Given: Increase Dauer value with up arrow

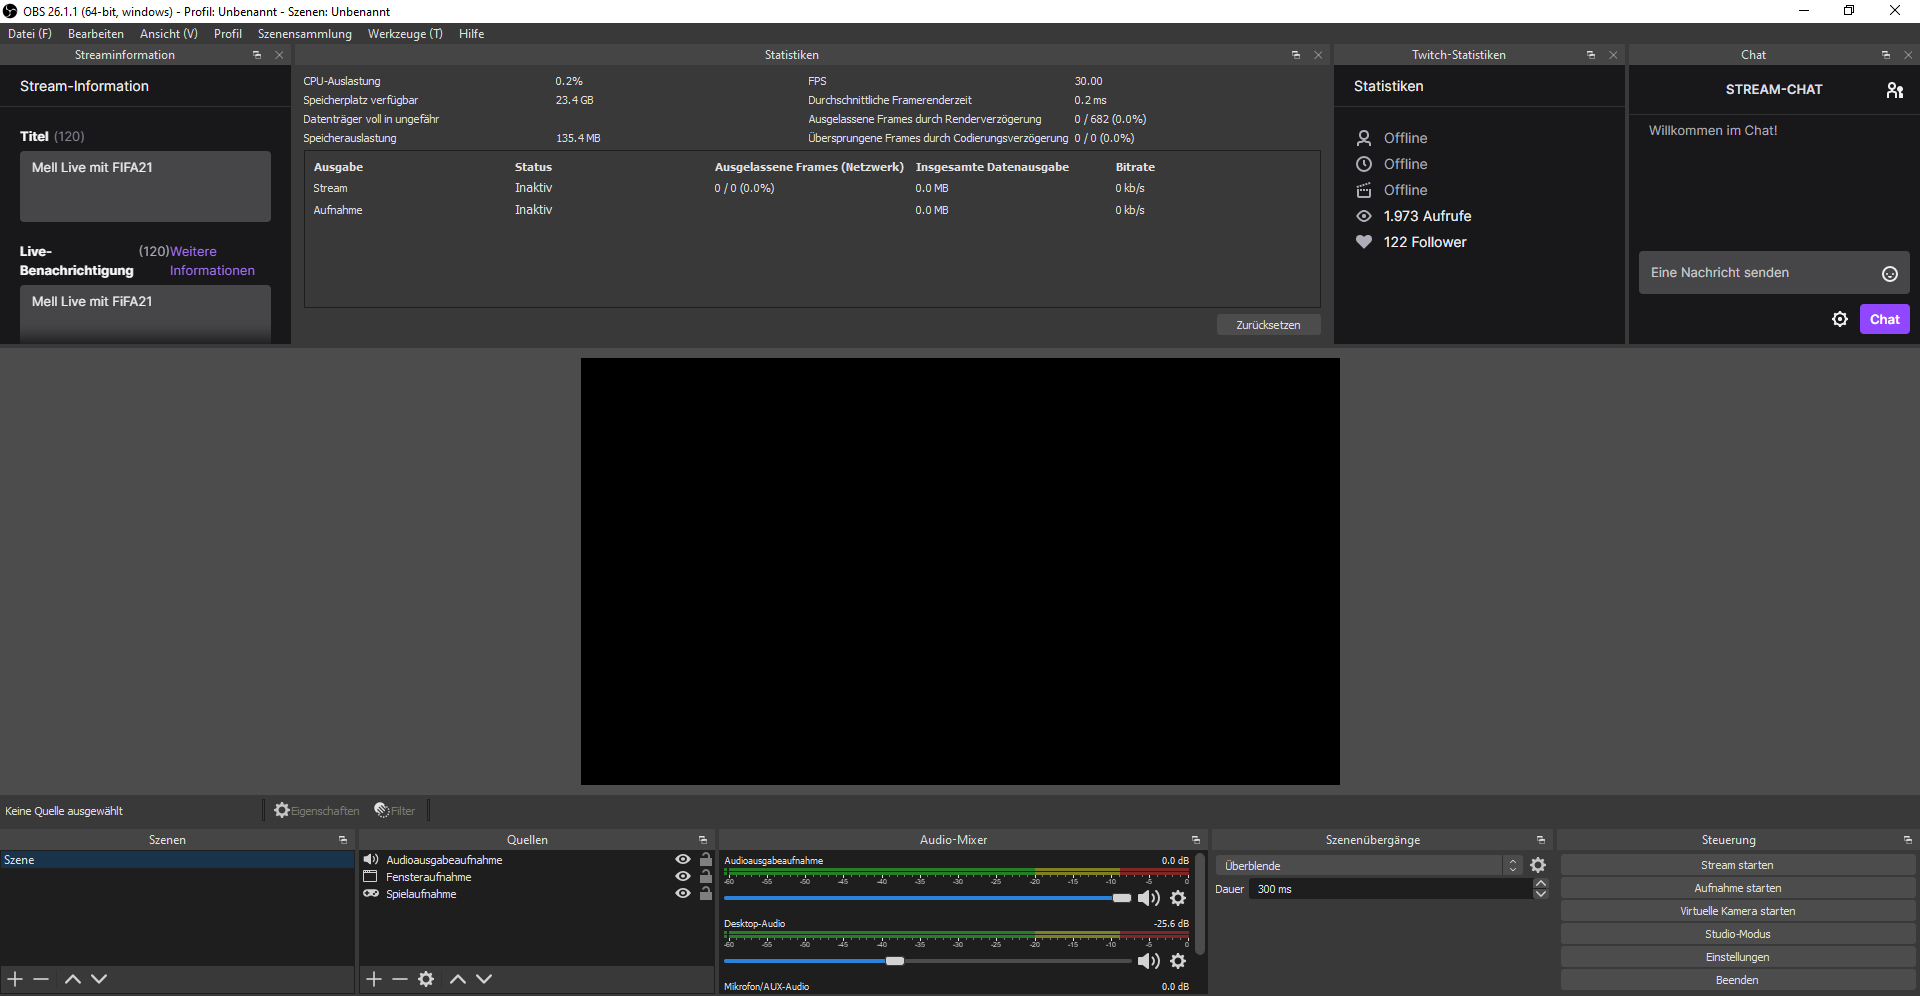Looking at the screenshot, I should 1540,883.
